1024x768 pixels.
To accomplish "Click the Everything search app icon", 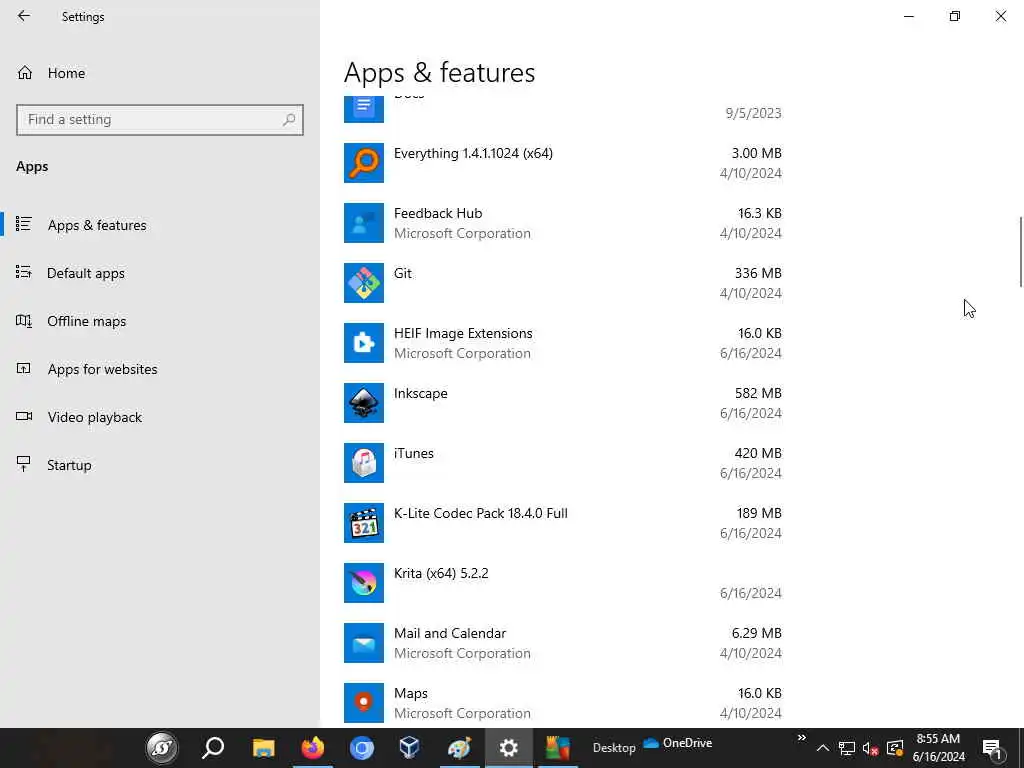I will pos(364,163).
